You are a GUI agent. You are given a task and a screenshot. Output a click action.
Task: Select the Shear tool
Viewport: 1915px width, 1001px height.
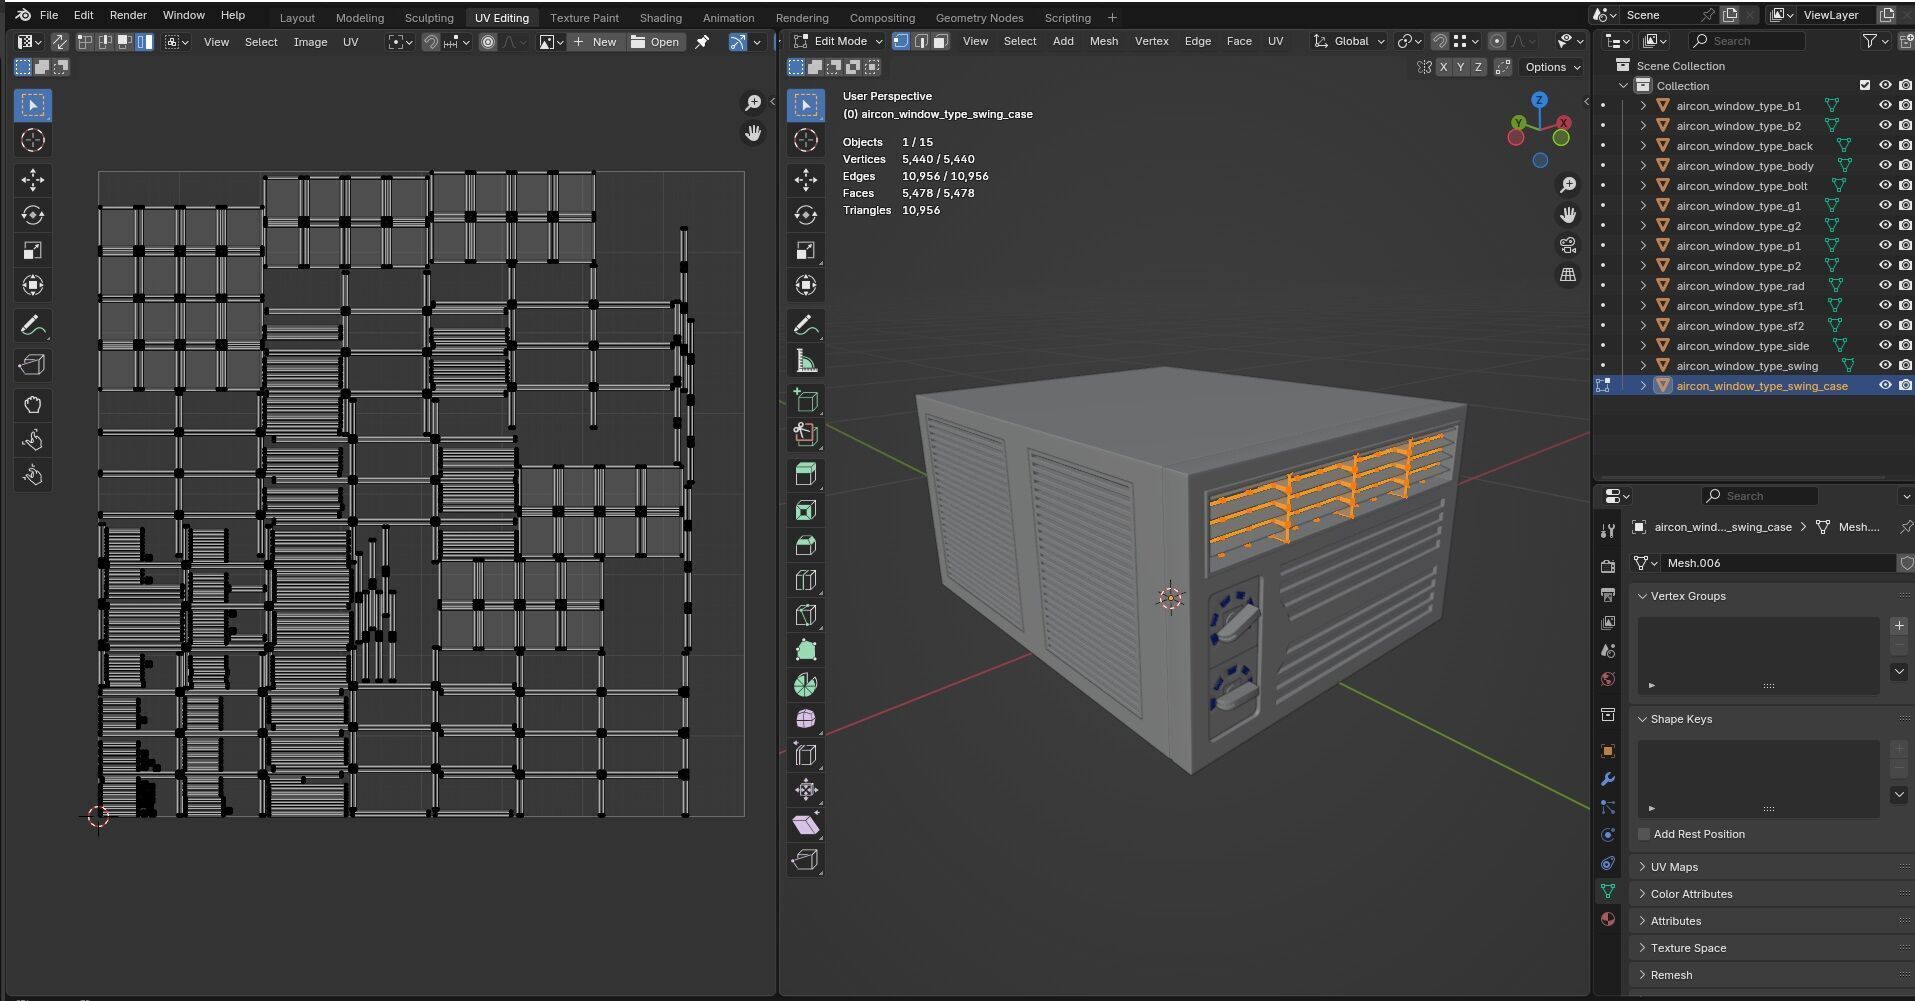click(x=806, y=825)
